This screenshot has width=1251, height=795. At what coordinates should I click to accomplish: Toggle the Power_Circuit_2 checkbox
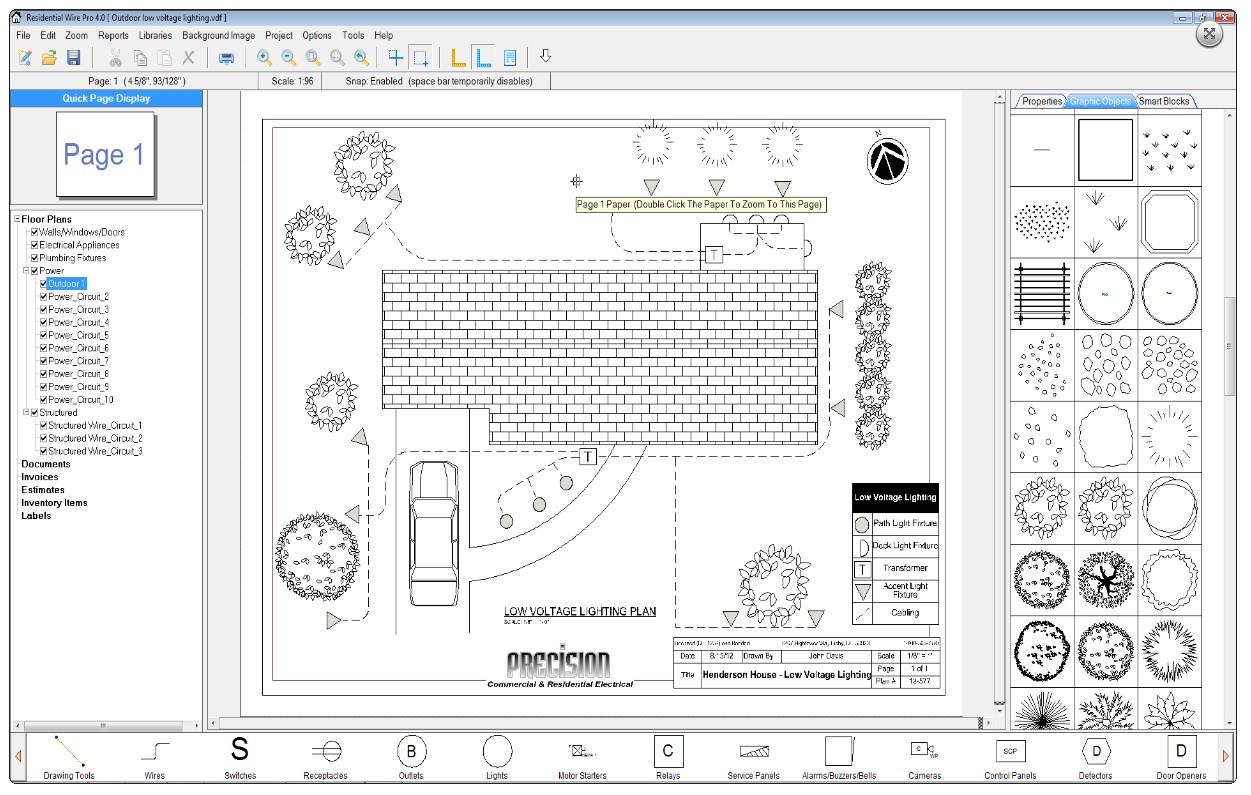click(x=43, y=297)
